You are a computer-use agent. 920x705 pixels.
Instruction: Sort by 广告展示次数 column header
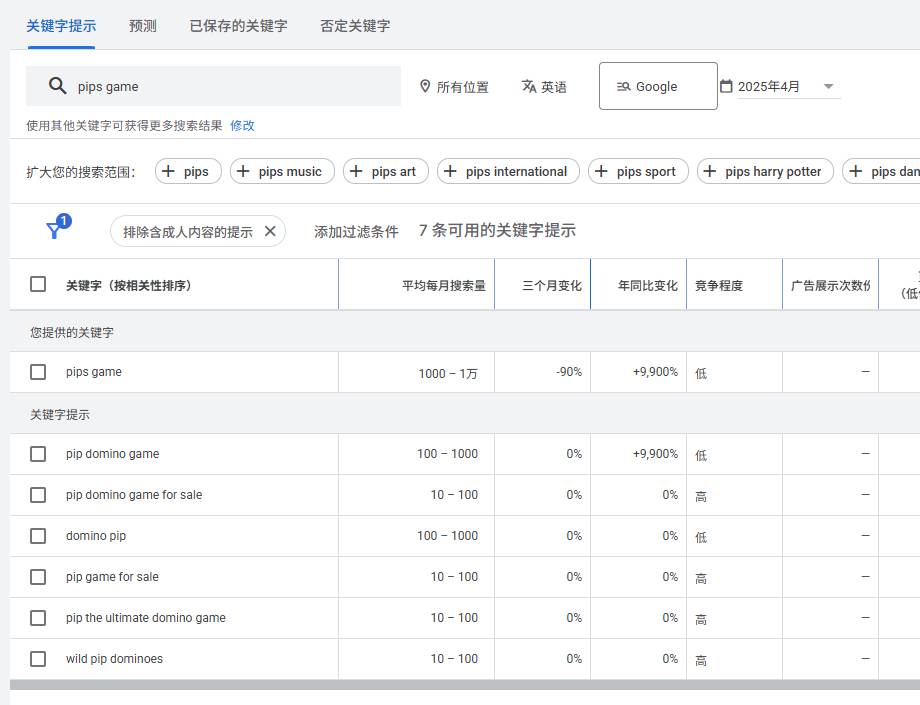[830, 286]
